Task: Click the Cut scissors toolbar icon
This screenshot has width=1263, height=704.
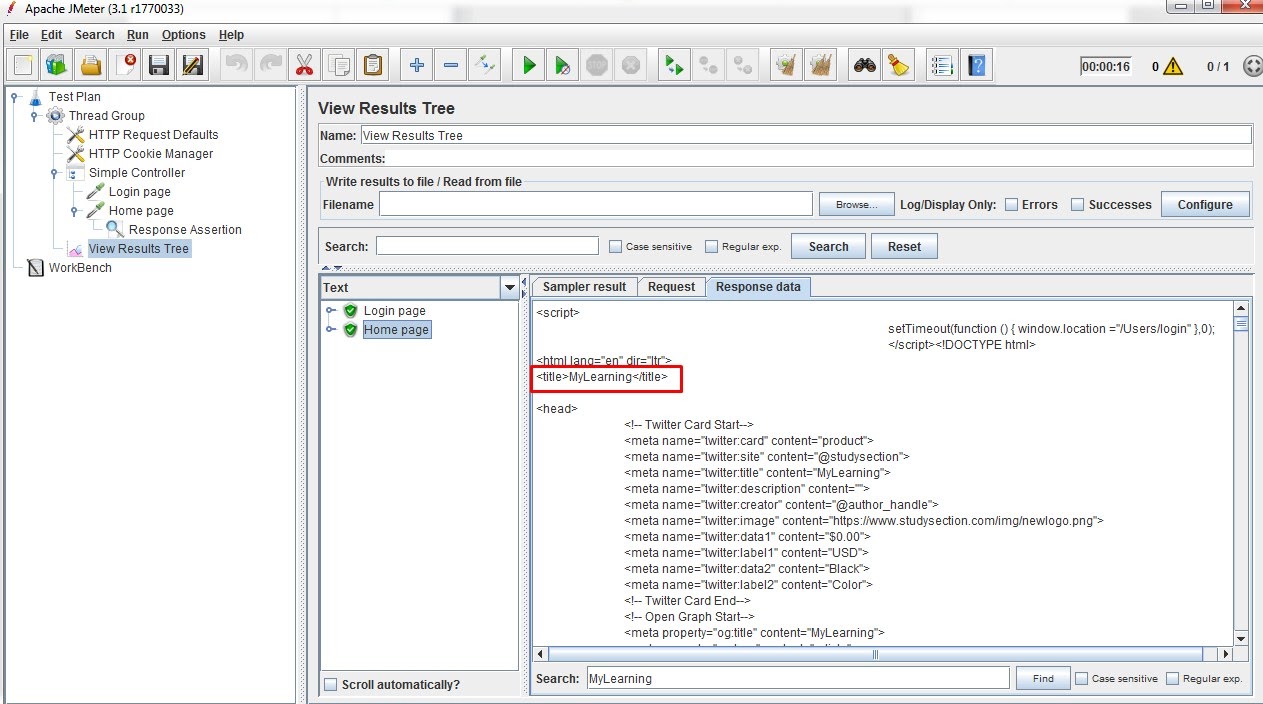Action: pos(304,66)
